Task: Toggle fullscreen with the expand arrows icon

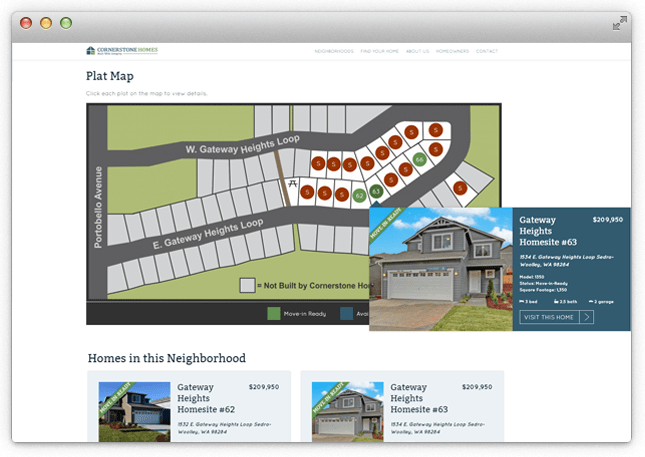Action: [619, 23]
